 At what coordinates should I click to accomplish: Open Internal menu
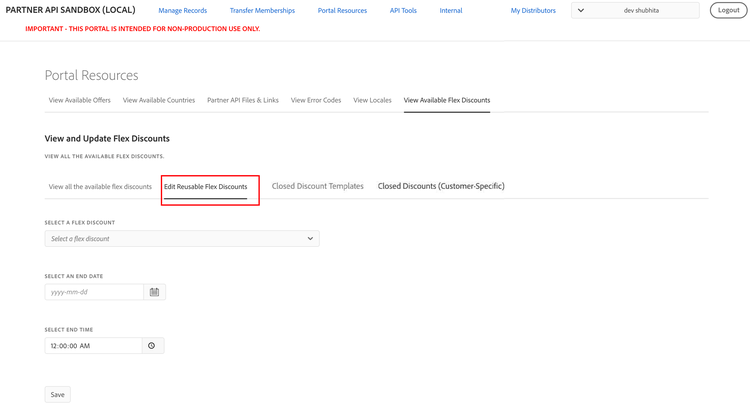tap(451, 11)
